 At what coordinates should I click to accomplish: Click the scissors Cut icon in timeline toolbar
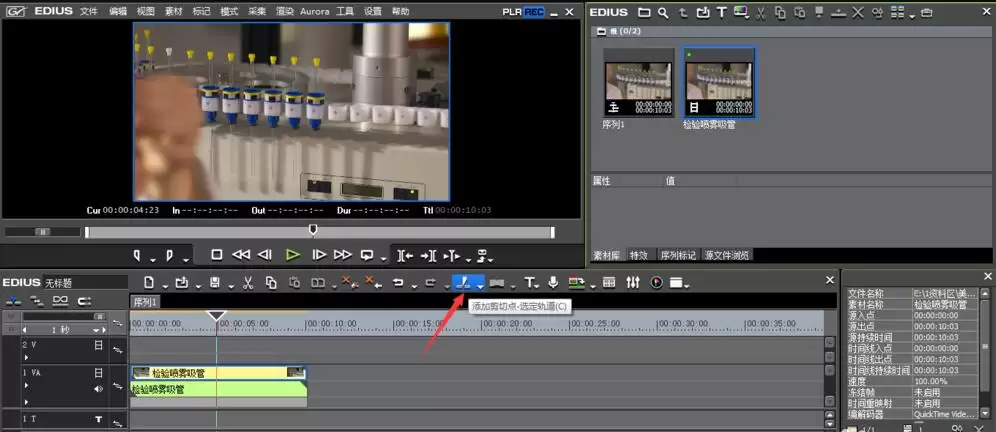[248, 283]
